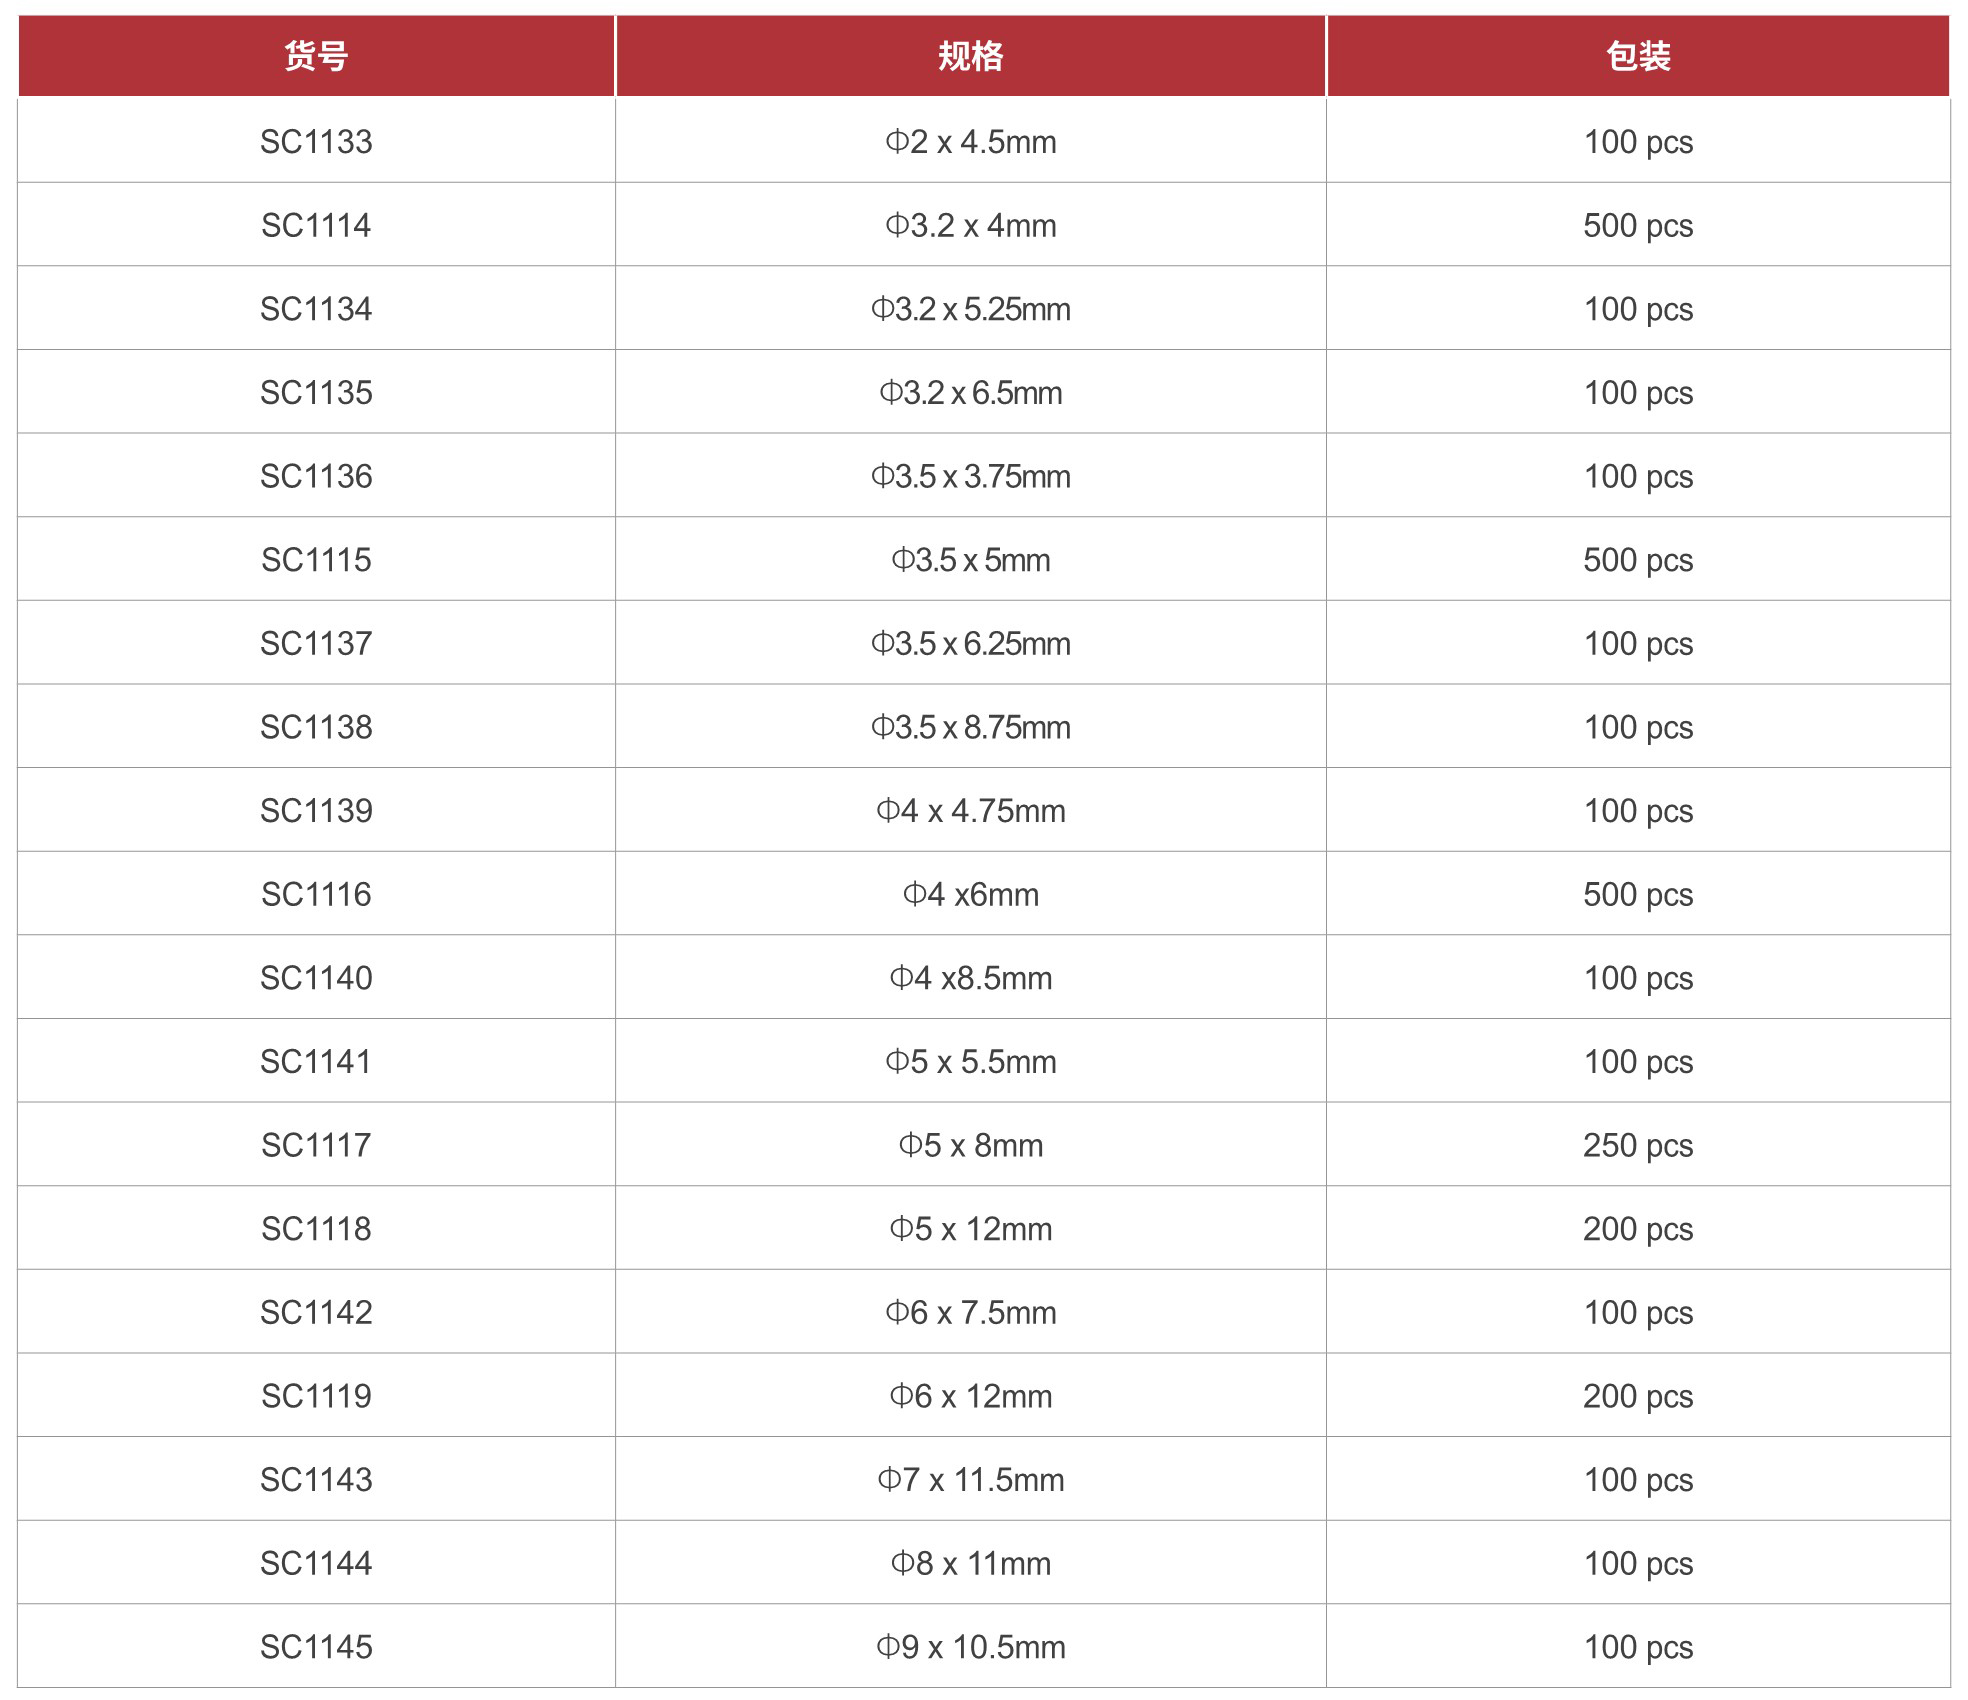Select item number SC1145
This screenshot has height=1700, width=1968.
click(x=316, y=1647)
